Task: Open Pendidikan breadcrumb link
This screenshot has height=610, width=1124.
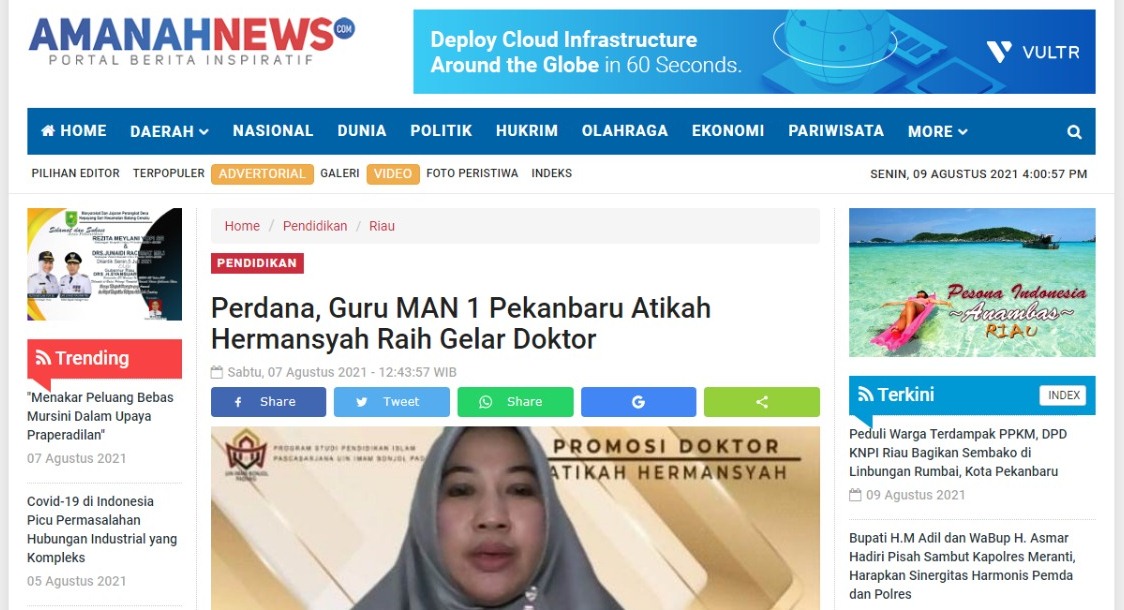Action: click(x=315, y=226)
